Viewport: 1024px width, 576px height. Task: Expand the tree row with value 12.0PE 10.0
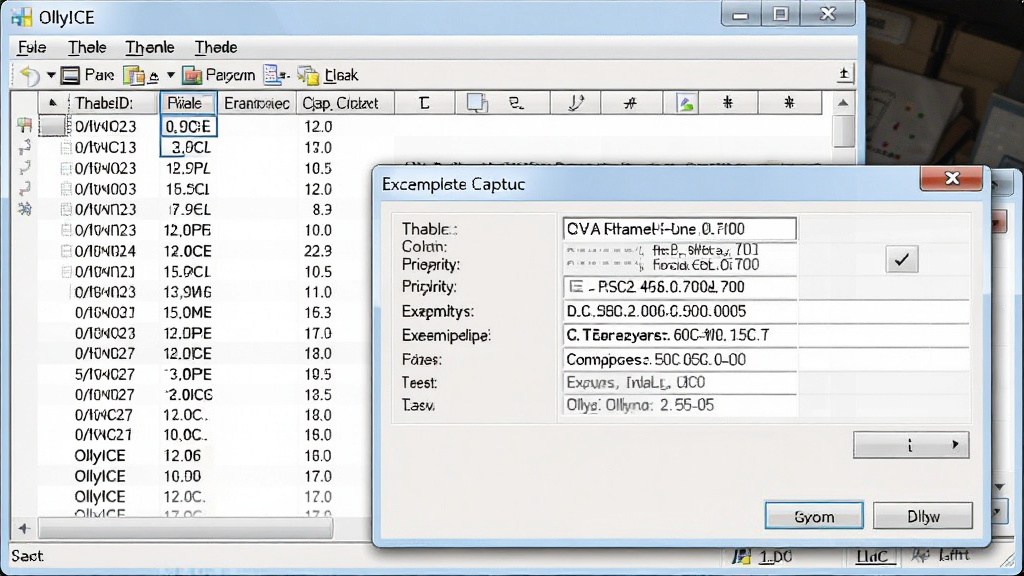click(x=66, y=230)
